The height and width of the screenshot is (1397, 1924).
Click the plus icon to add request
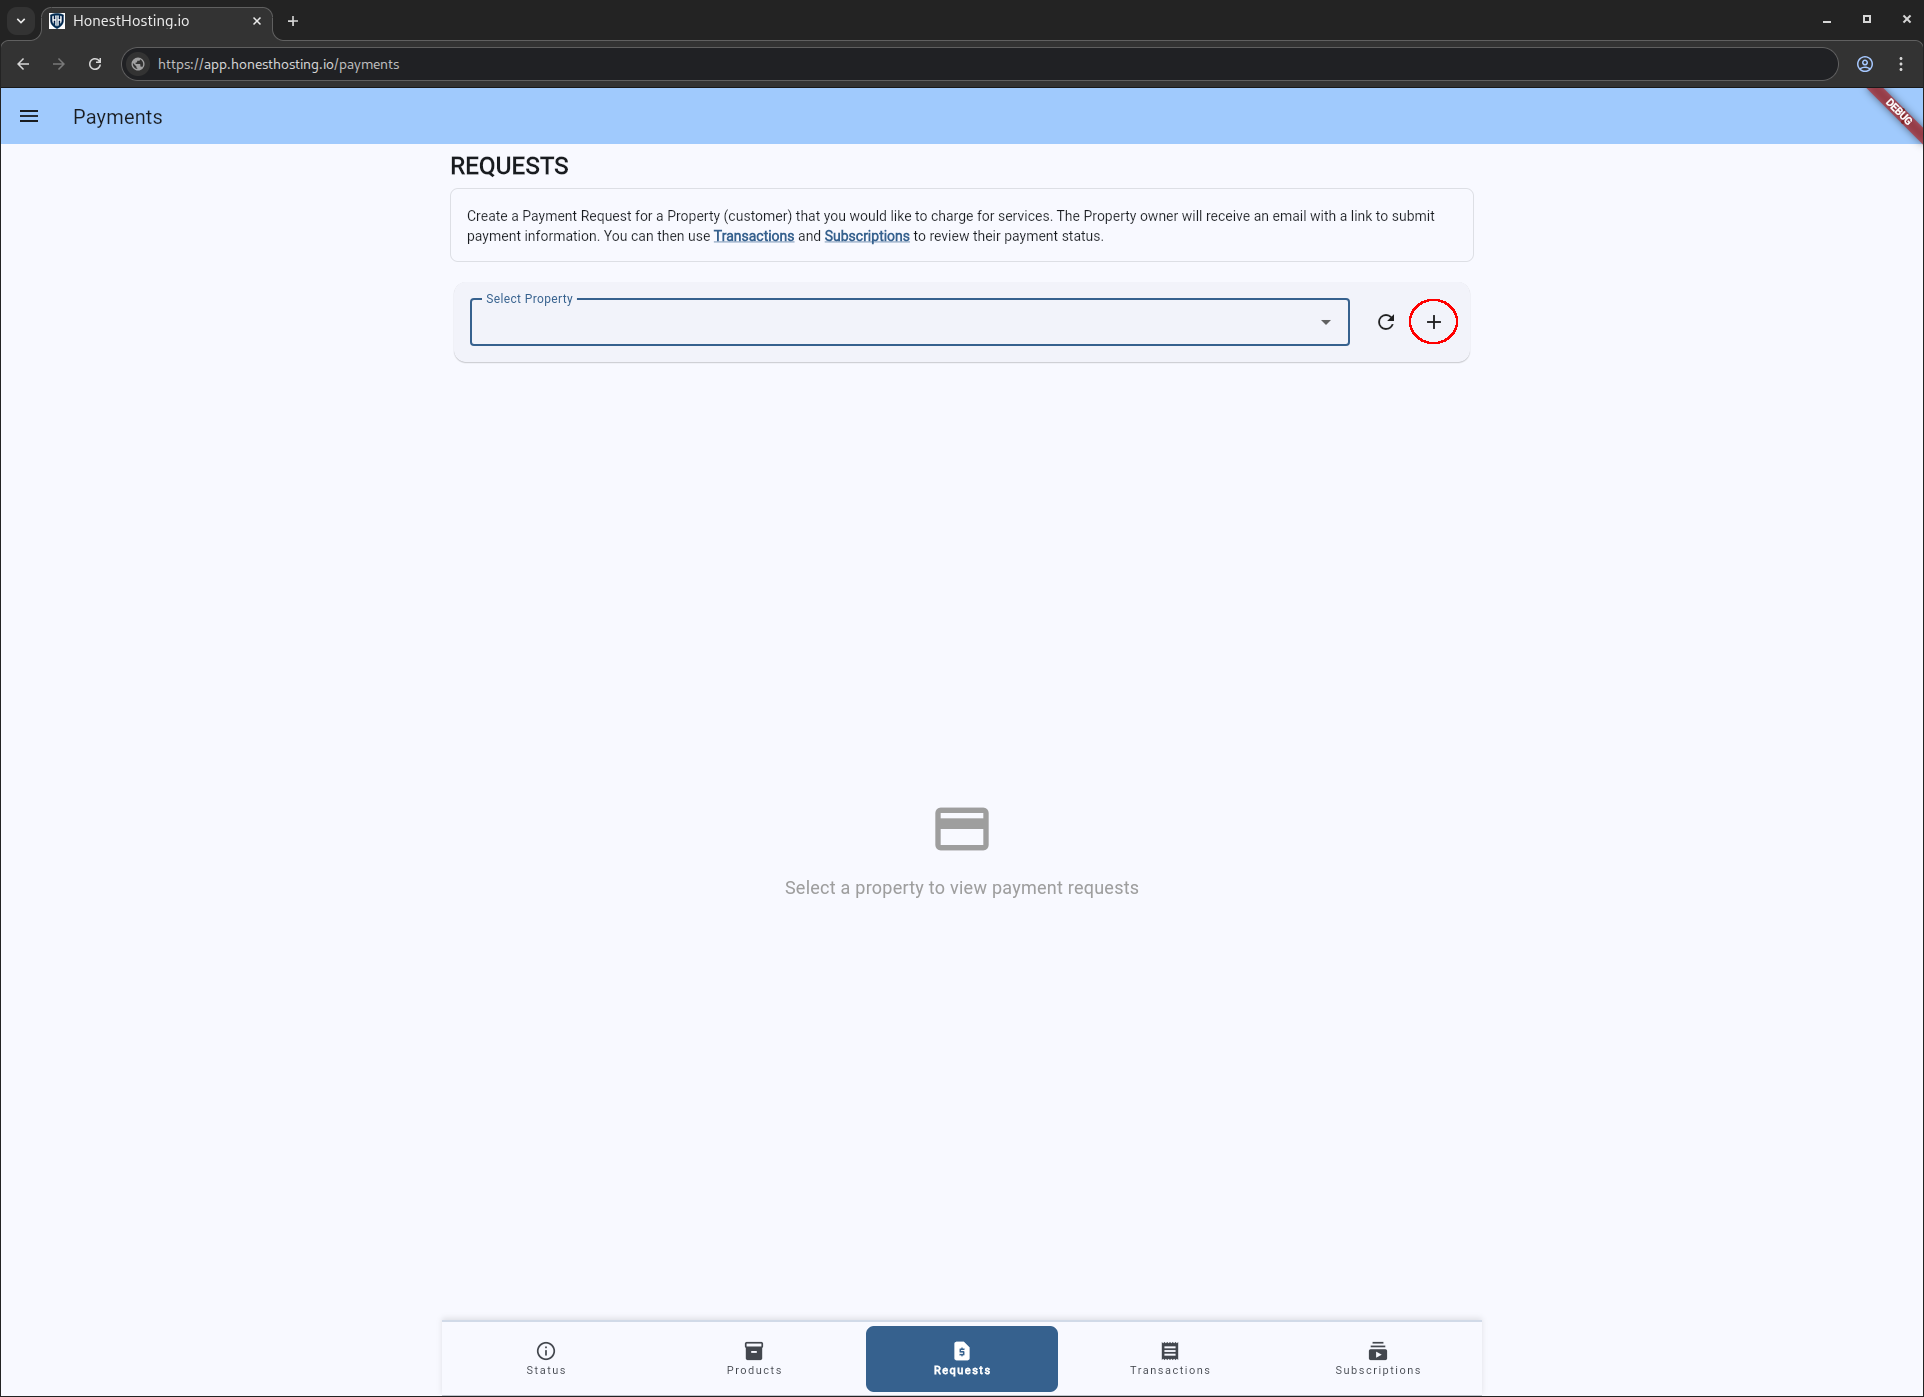point(1433,322)
